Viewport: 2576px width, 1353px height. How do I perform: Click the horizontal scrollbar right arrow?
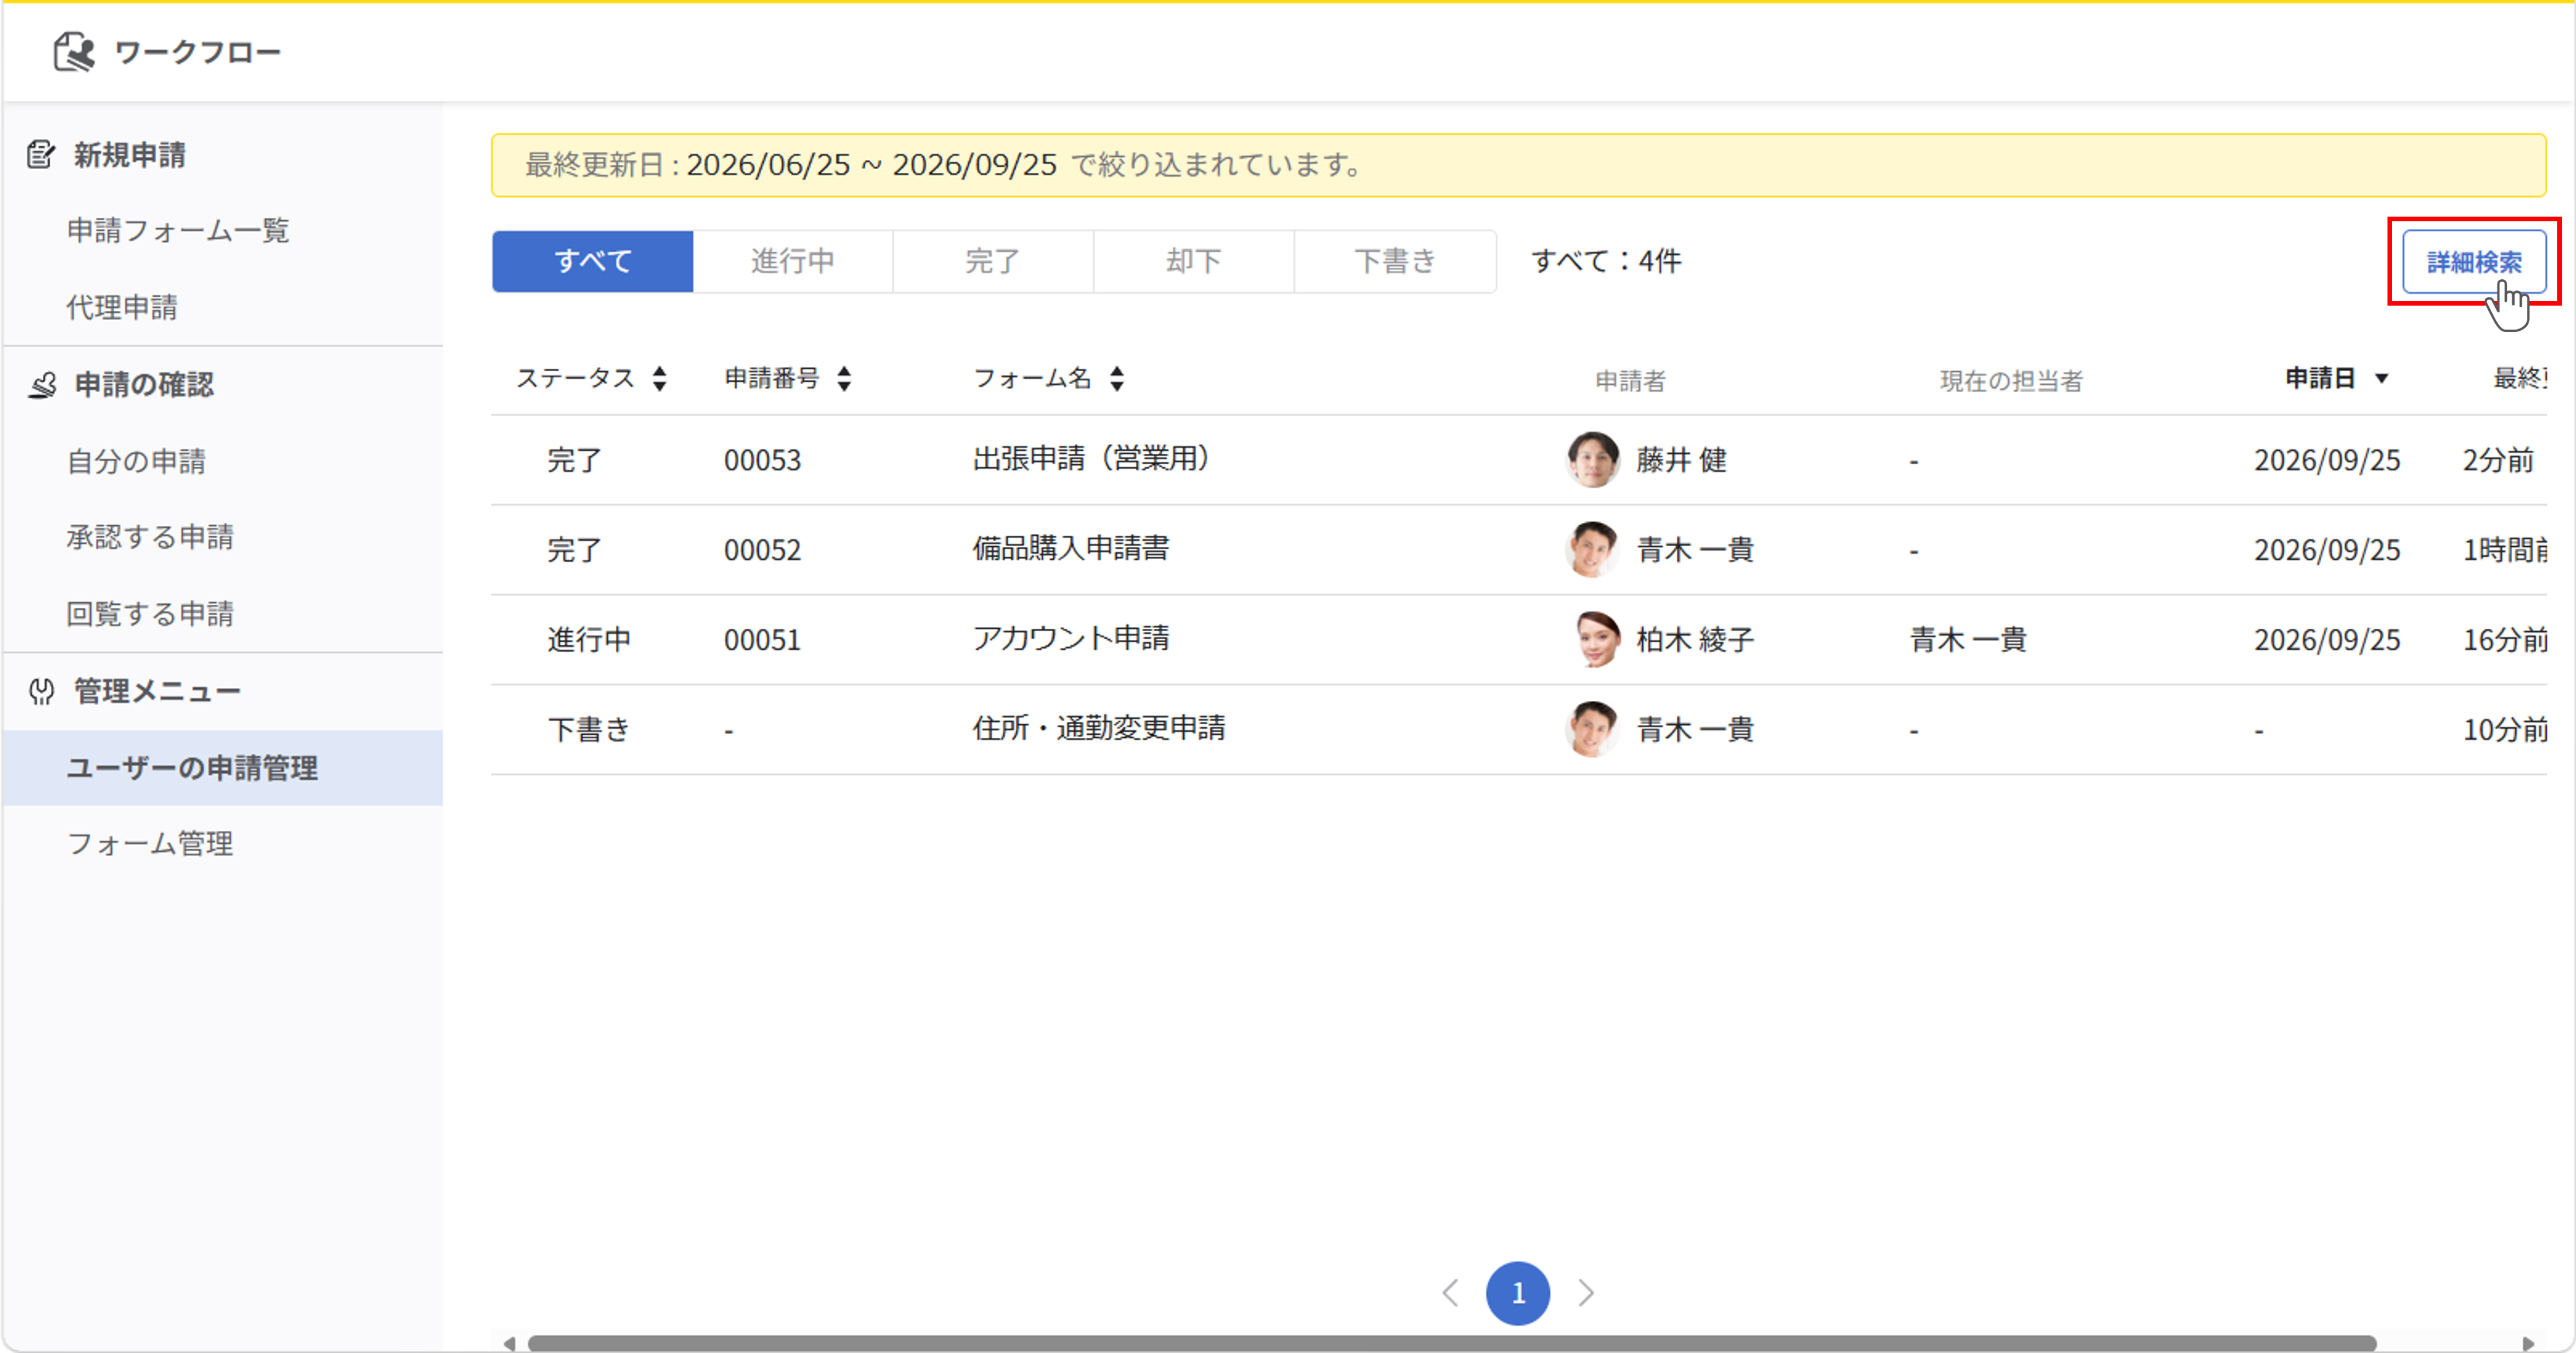pos(2528,1343)
